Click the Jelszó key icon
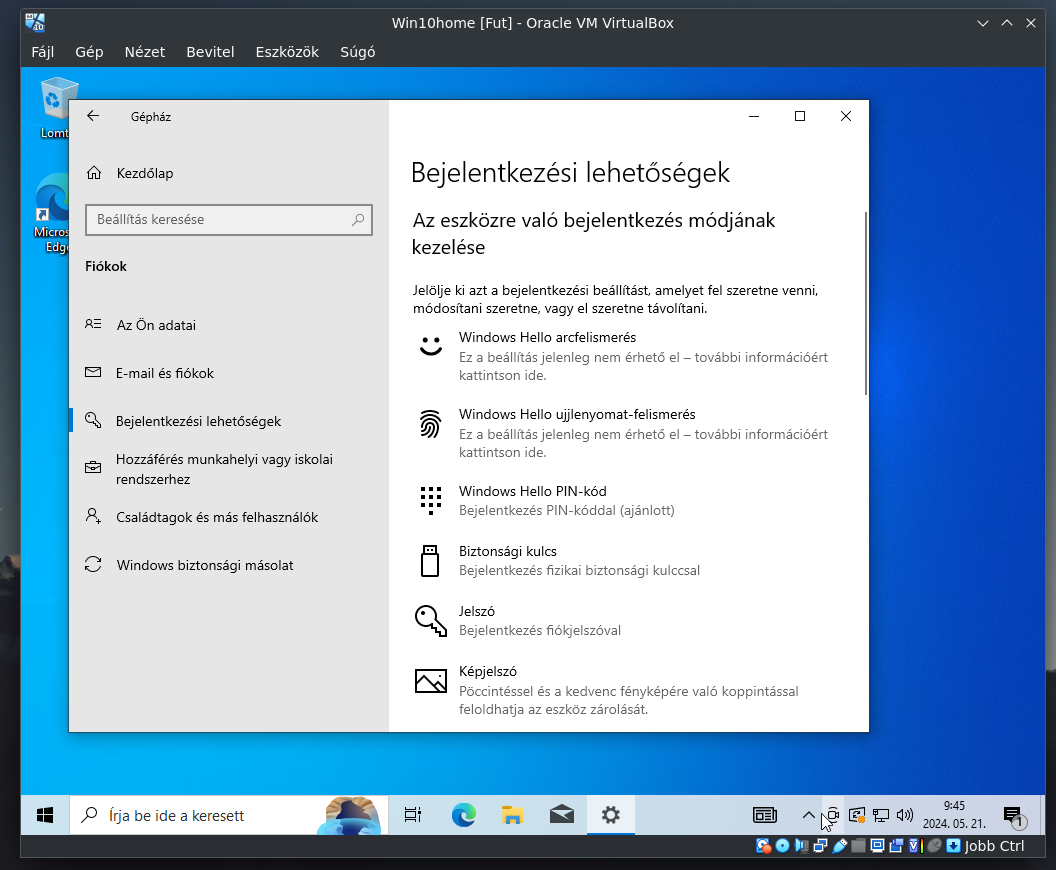The image size is (1056, 870). (430, 621)
